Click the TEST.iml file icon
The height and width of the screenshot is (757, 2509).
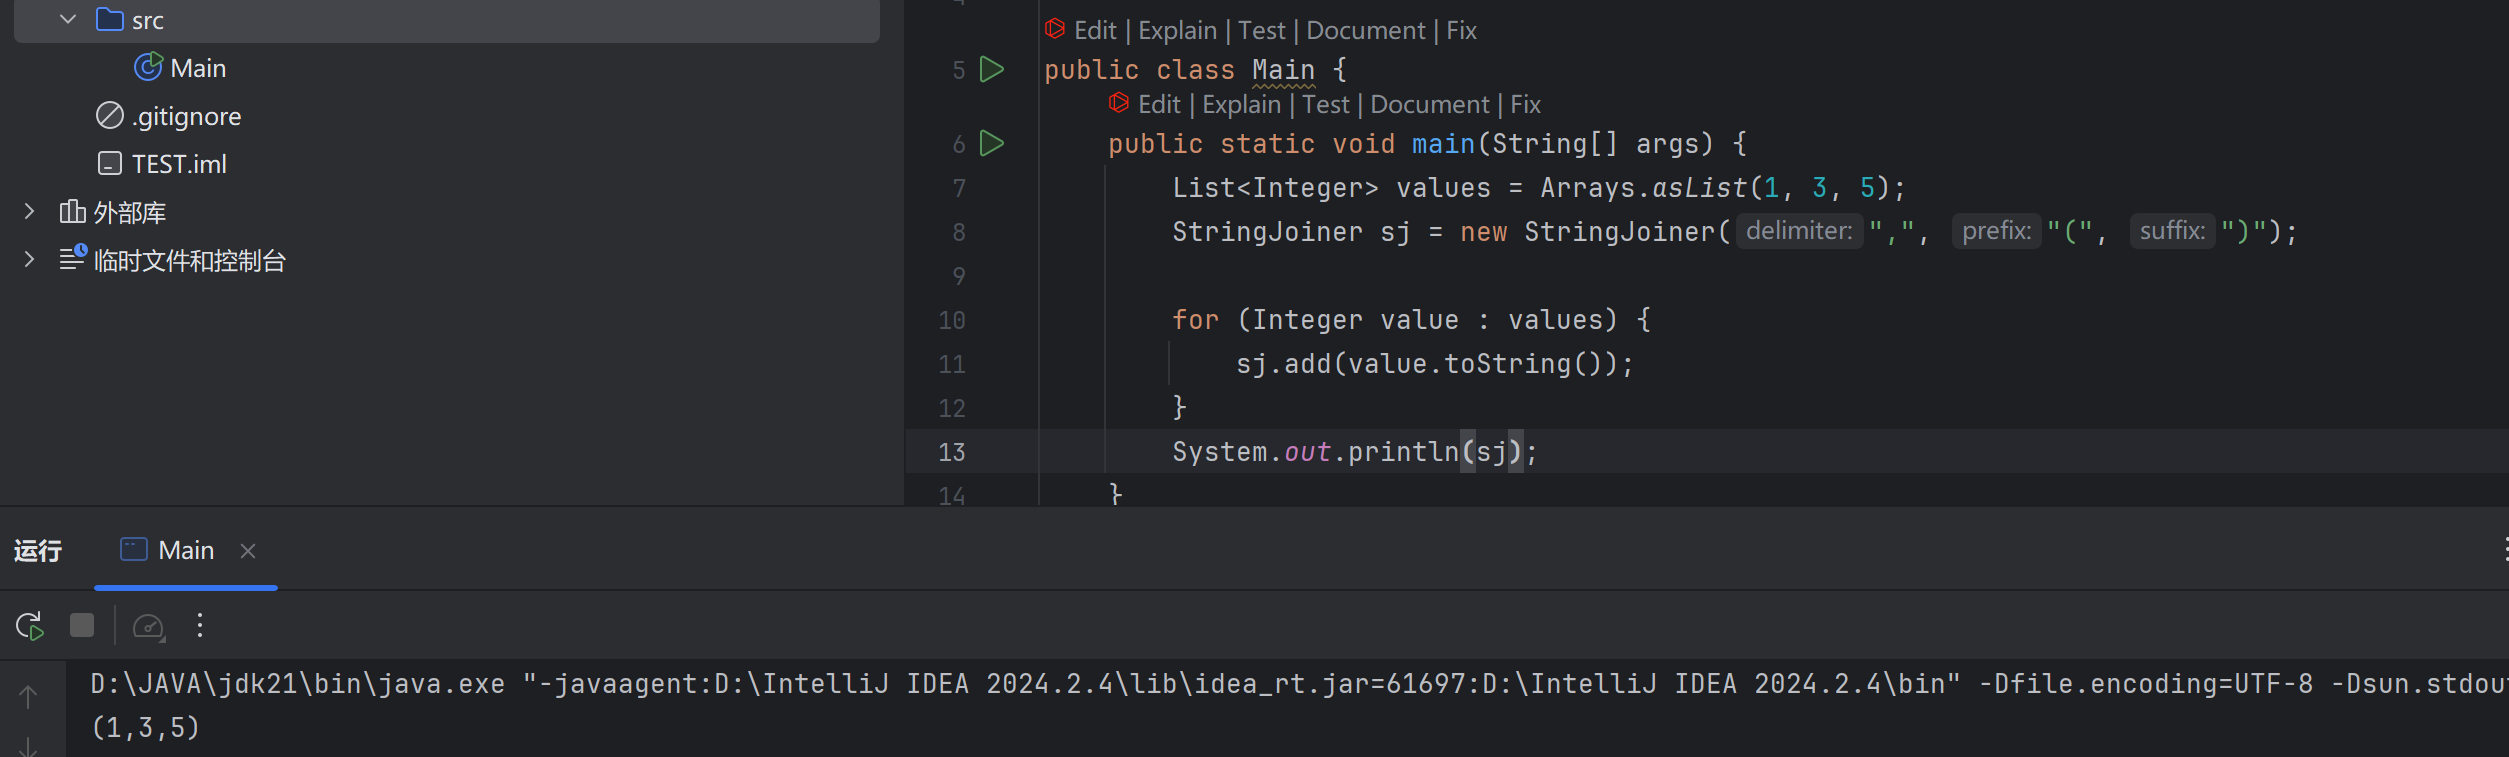pos(109,163)
